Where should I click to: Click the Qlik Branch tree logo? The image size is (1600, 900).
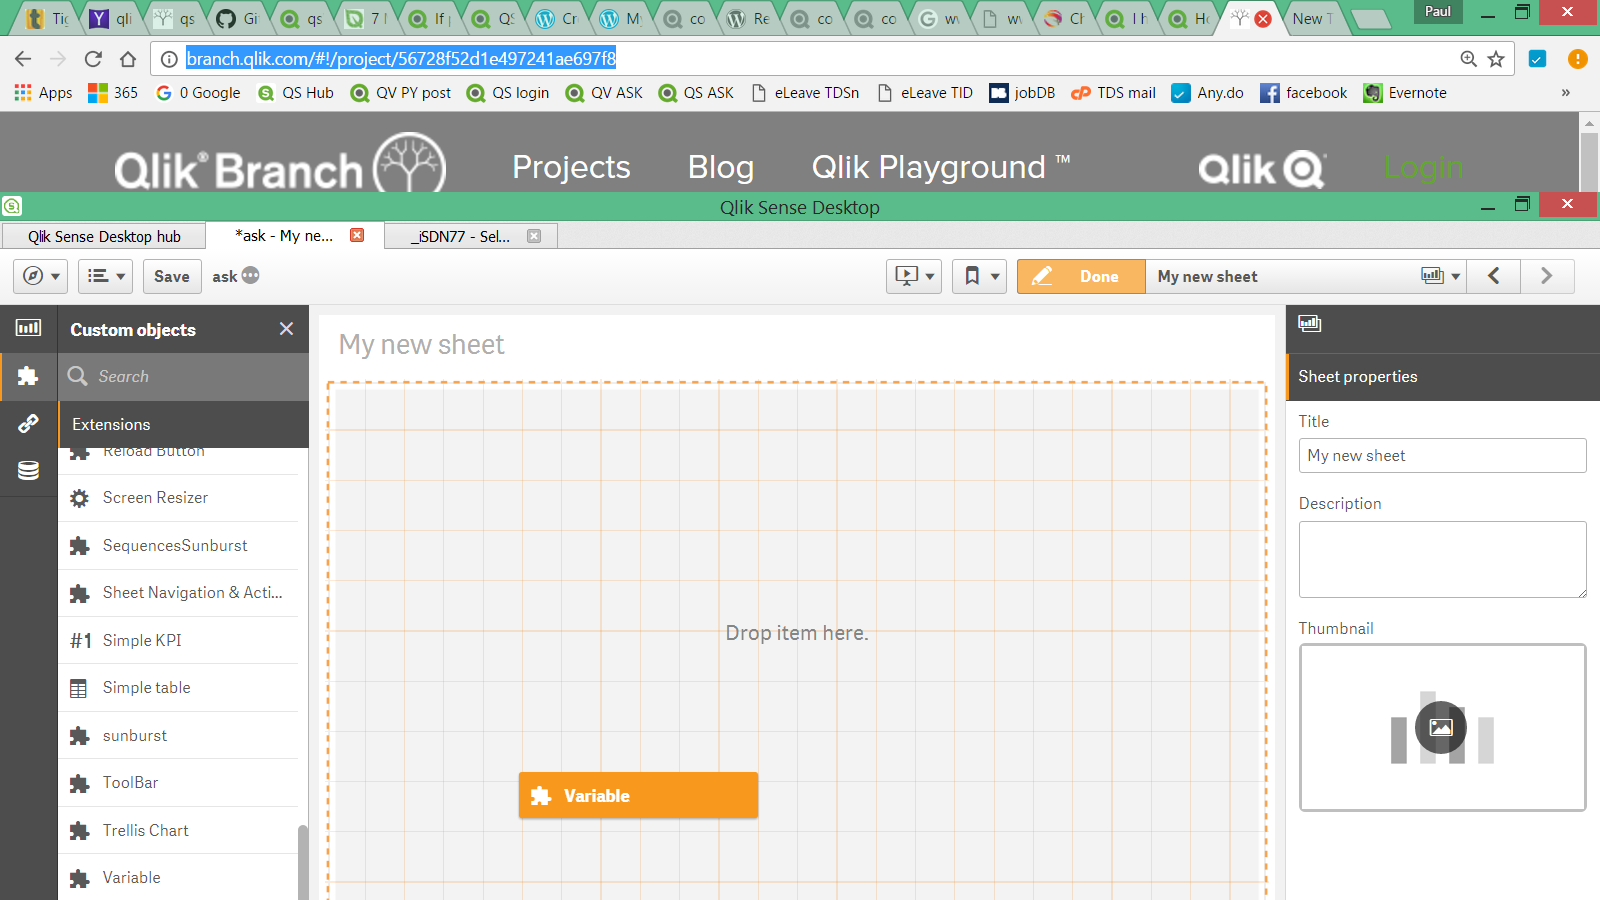(x=410, y=163)
